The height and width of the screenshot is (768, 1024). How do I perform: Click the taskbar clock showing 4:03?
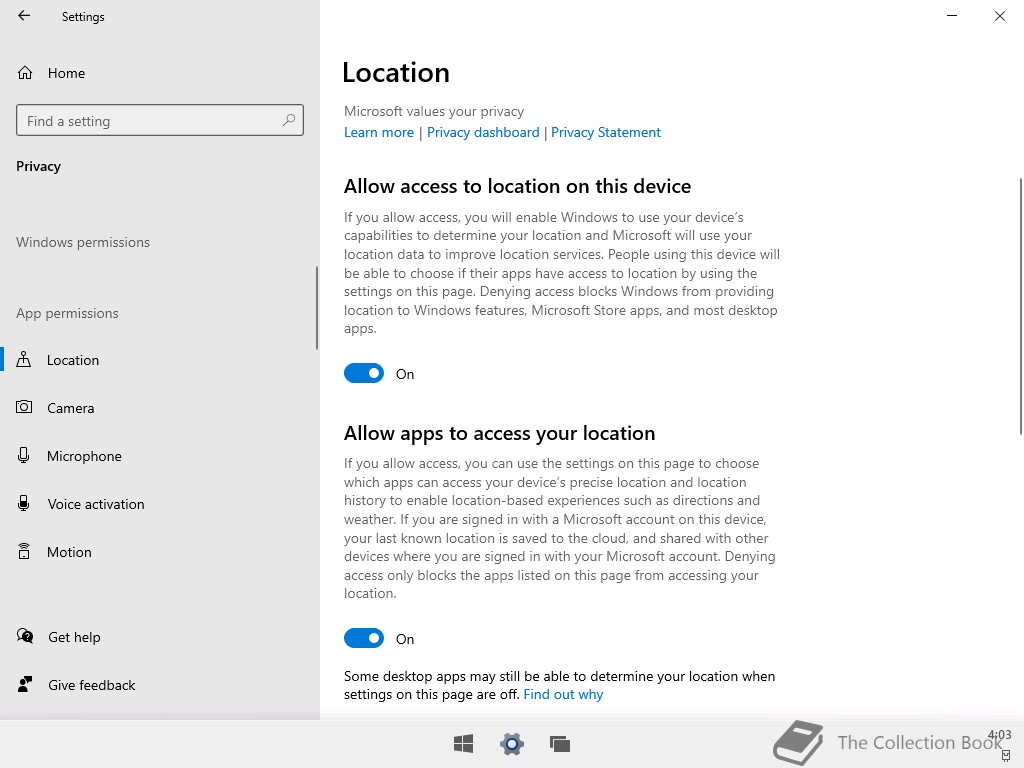[999, 735]
